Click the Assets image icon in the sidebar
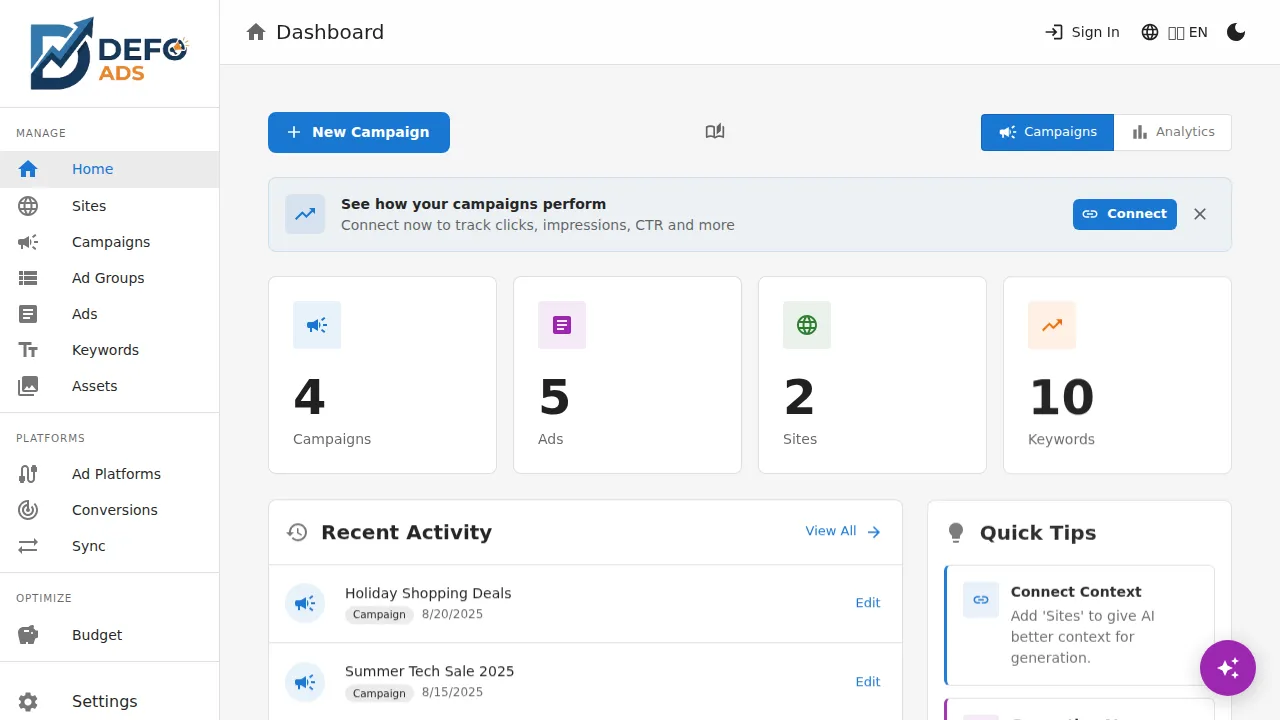The height and width of the screenshot is (720, 1280). pos(28,386)
